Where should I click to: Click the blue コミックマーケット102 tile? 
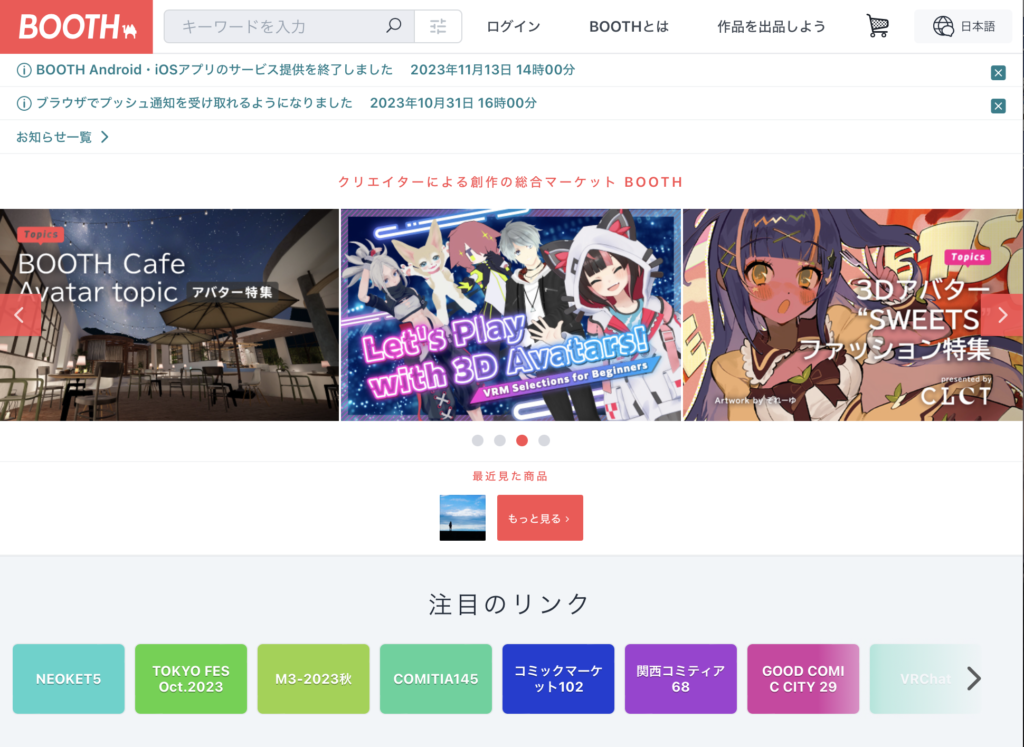point(558,679)
